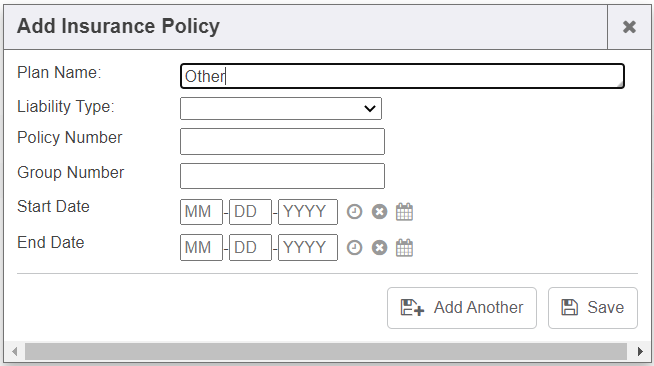Click the save-plus icon on Add Another
The height and width of the screenshot is (366, 654).
[412, 308]
